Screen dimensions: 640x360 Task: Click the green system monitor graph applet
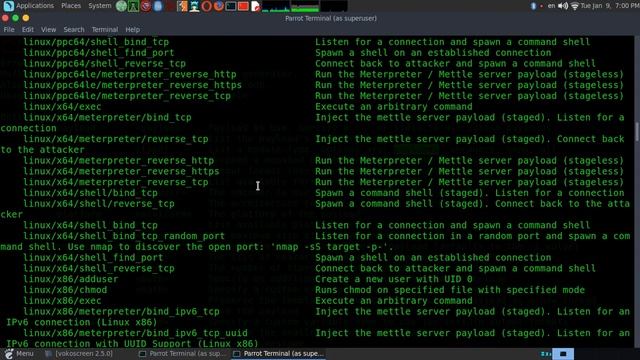click(x=305, y=6)
